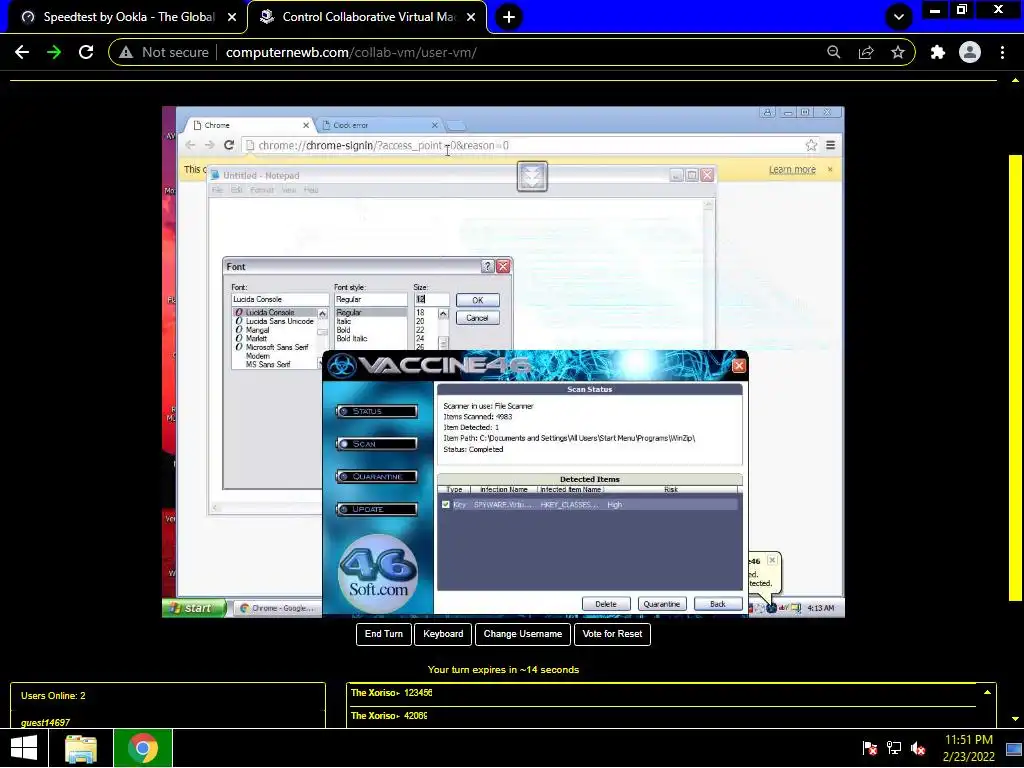Click the Quarantine button below detected items

tap(662, 604)
